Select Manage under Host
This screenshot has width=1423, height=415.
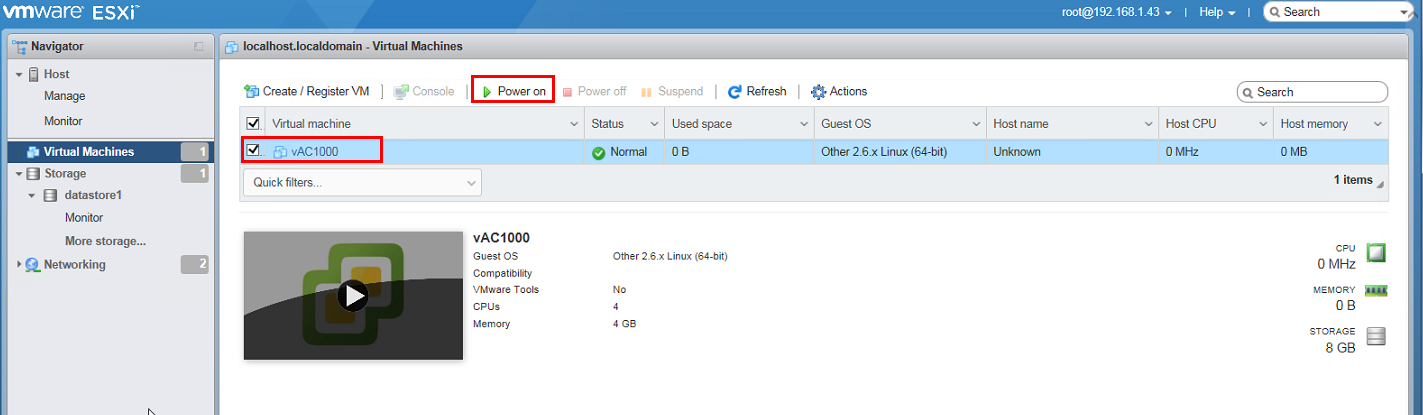coord(65,96)
